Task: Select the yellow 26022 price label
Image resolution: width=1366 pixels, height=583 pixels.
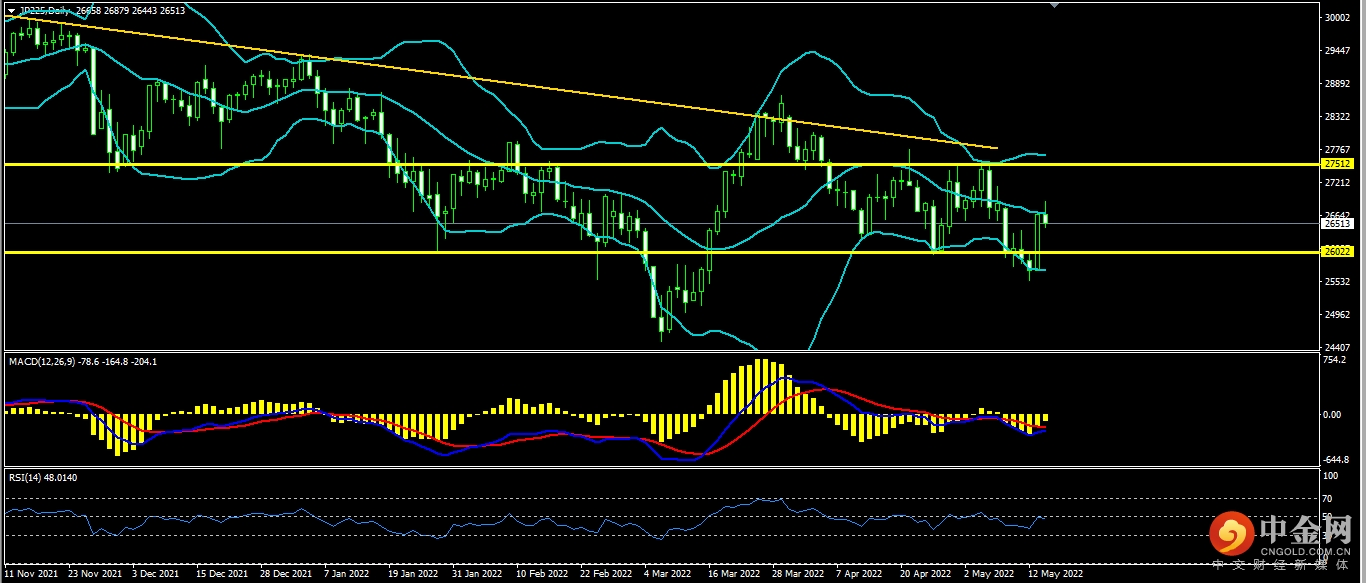Action: click(x=1336, y=252)
